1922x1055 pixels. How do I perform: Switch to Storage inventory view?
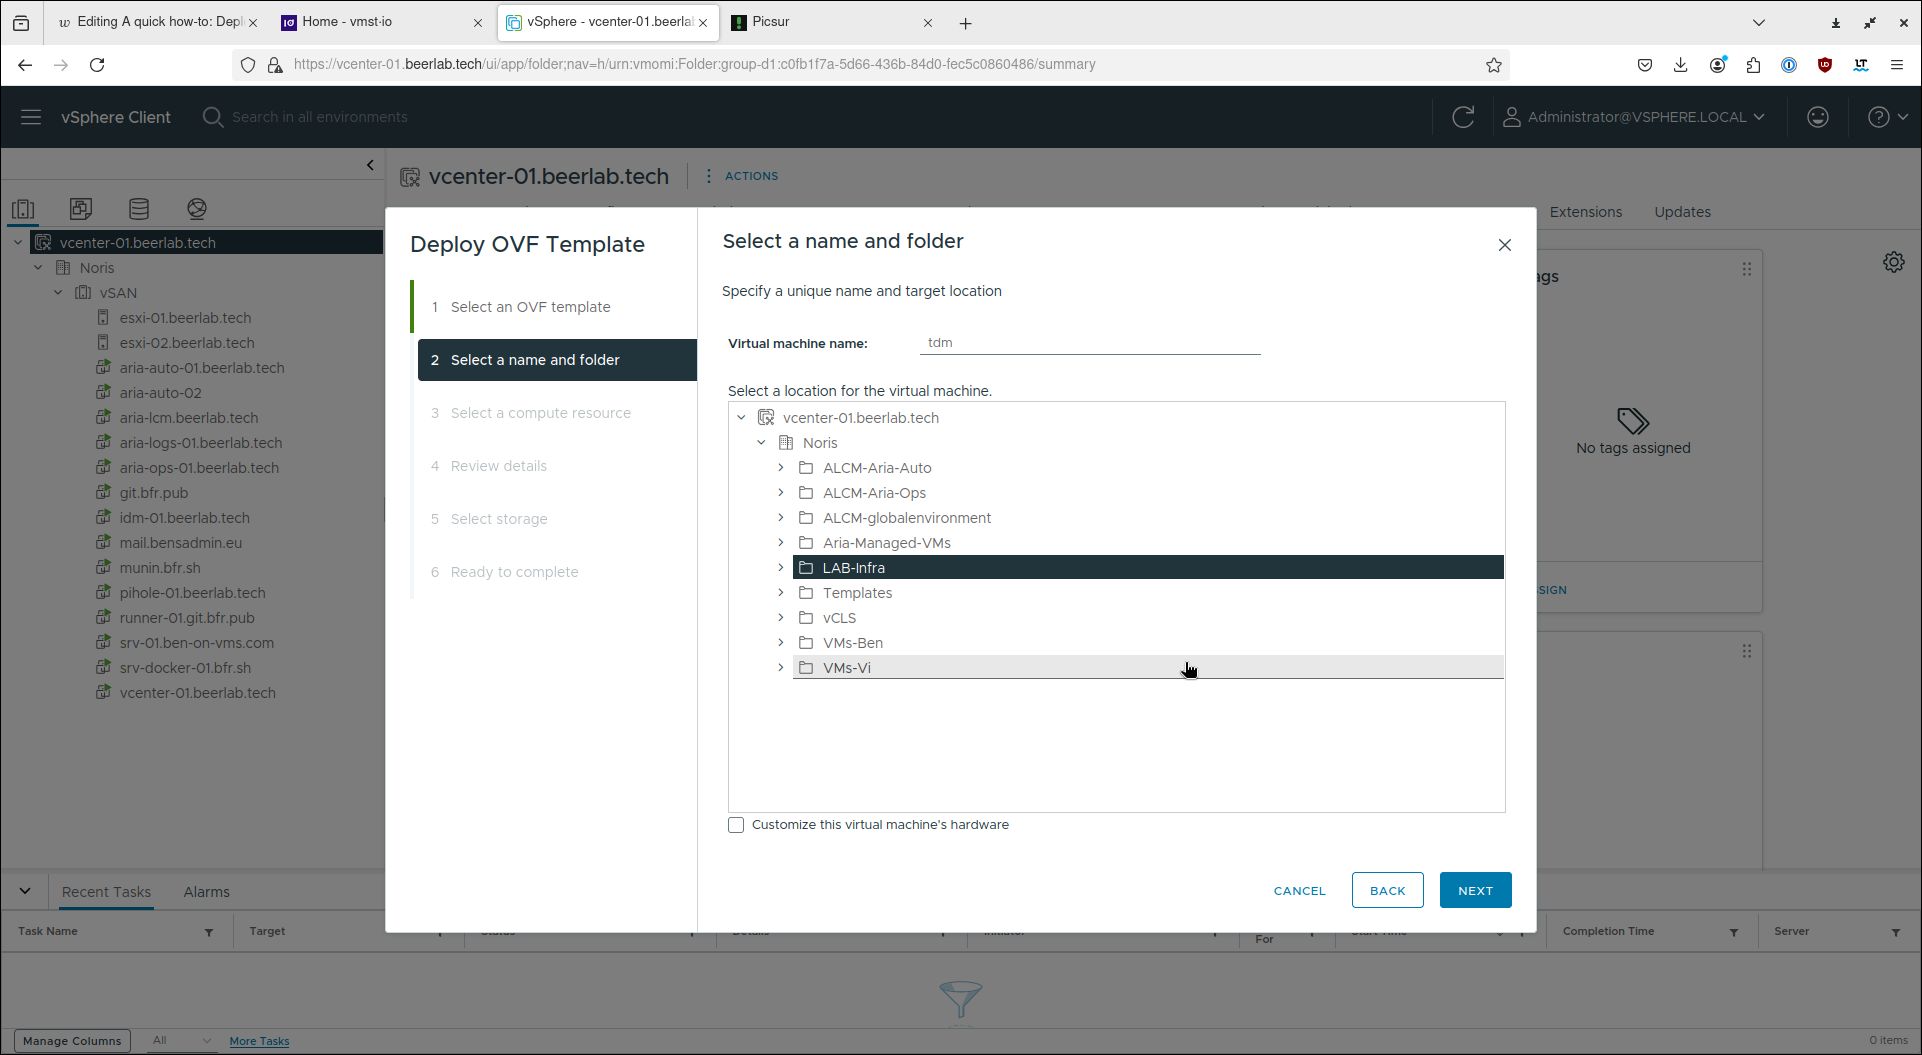pos(139,209)
